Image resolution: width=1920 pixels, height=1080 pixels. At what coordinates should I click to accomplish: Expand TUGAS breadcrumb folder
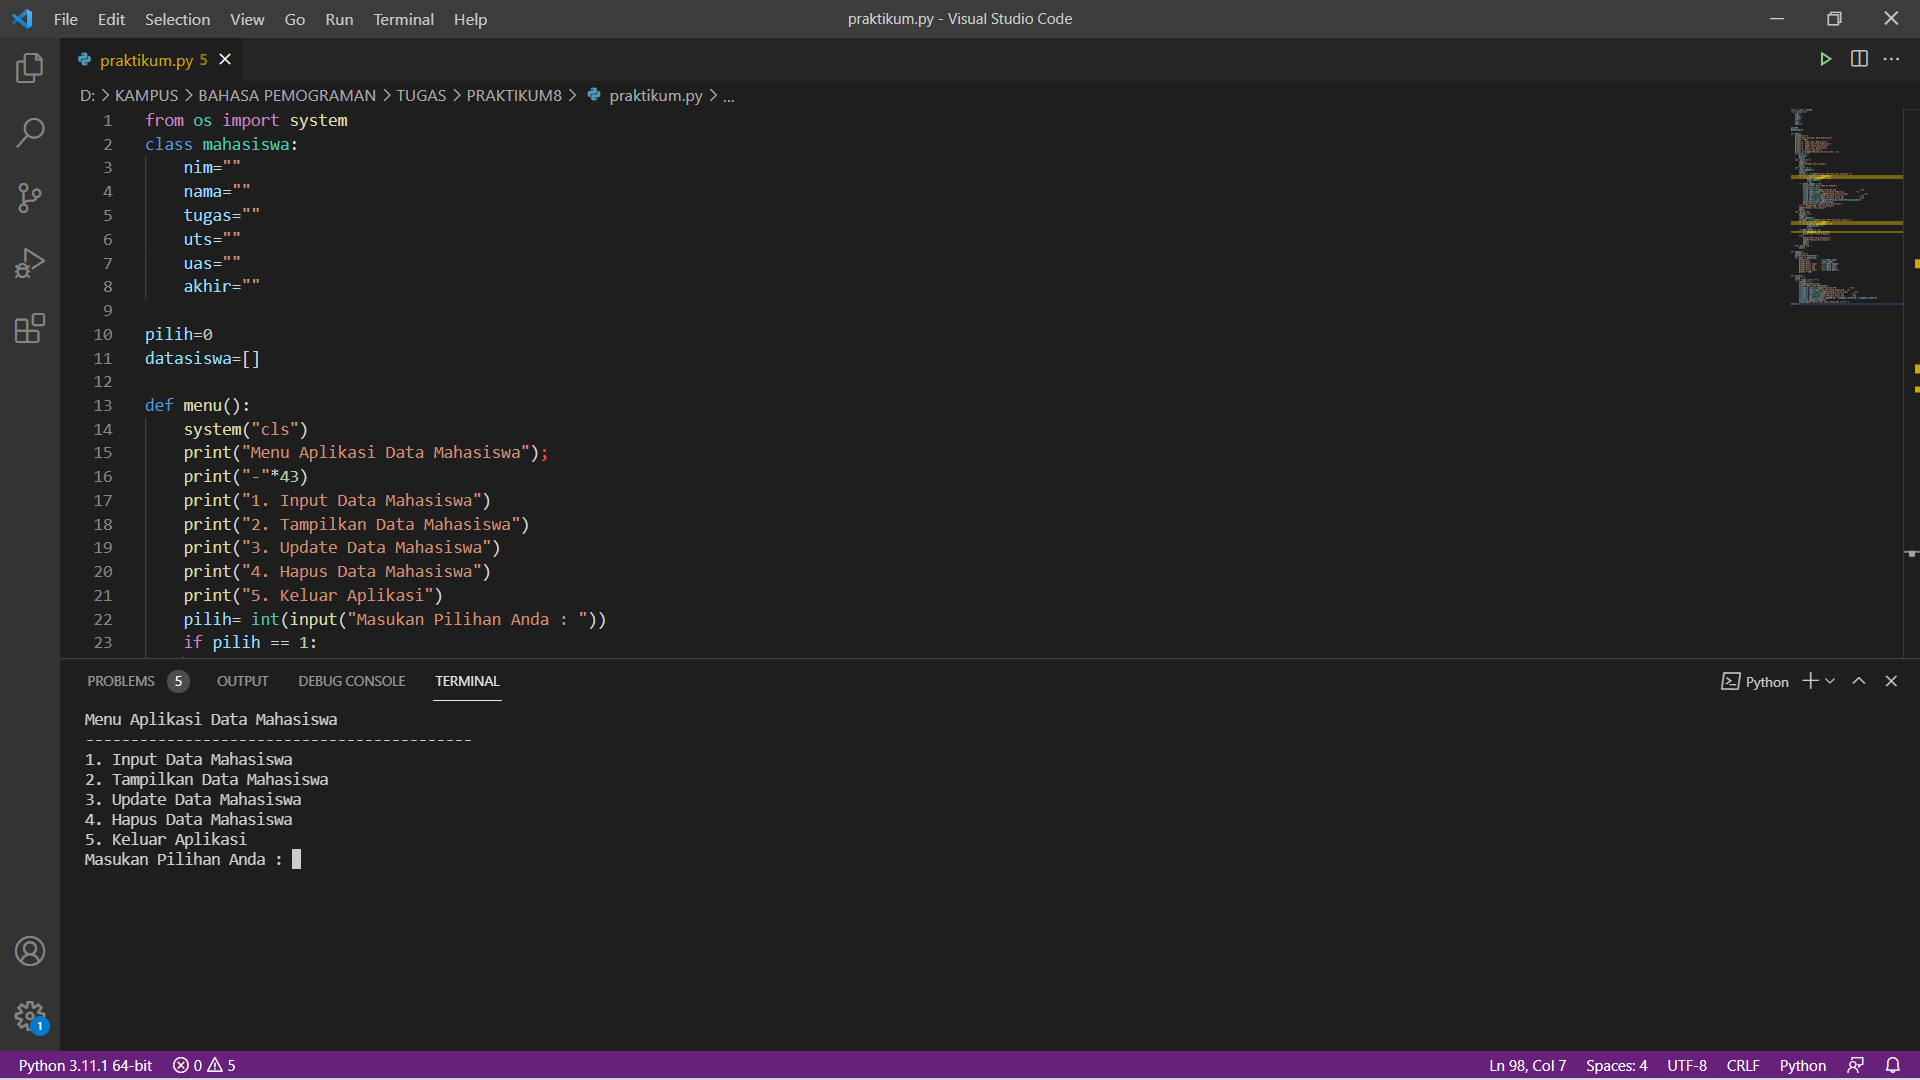pyautogui.click(x=421, y=95)
